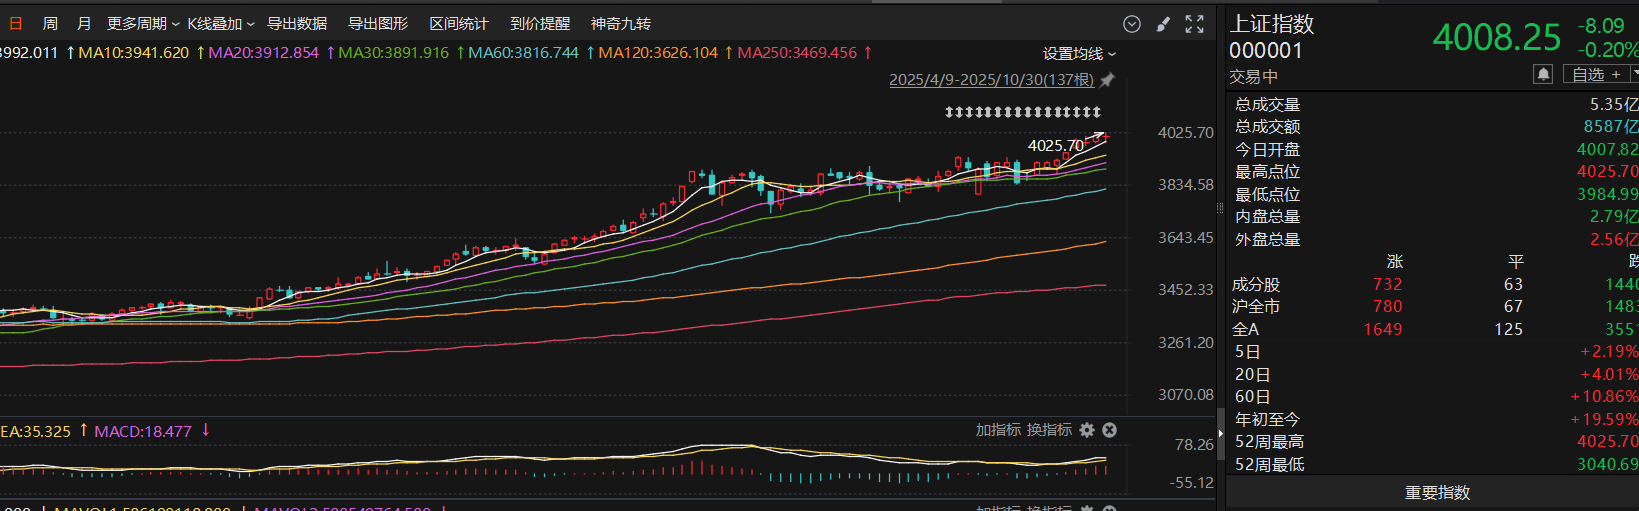Close the MACD indicator panel
The width and height of the screenshot is (1639, 511).
[1109, 430]
